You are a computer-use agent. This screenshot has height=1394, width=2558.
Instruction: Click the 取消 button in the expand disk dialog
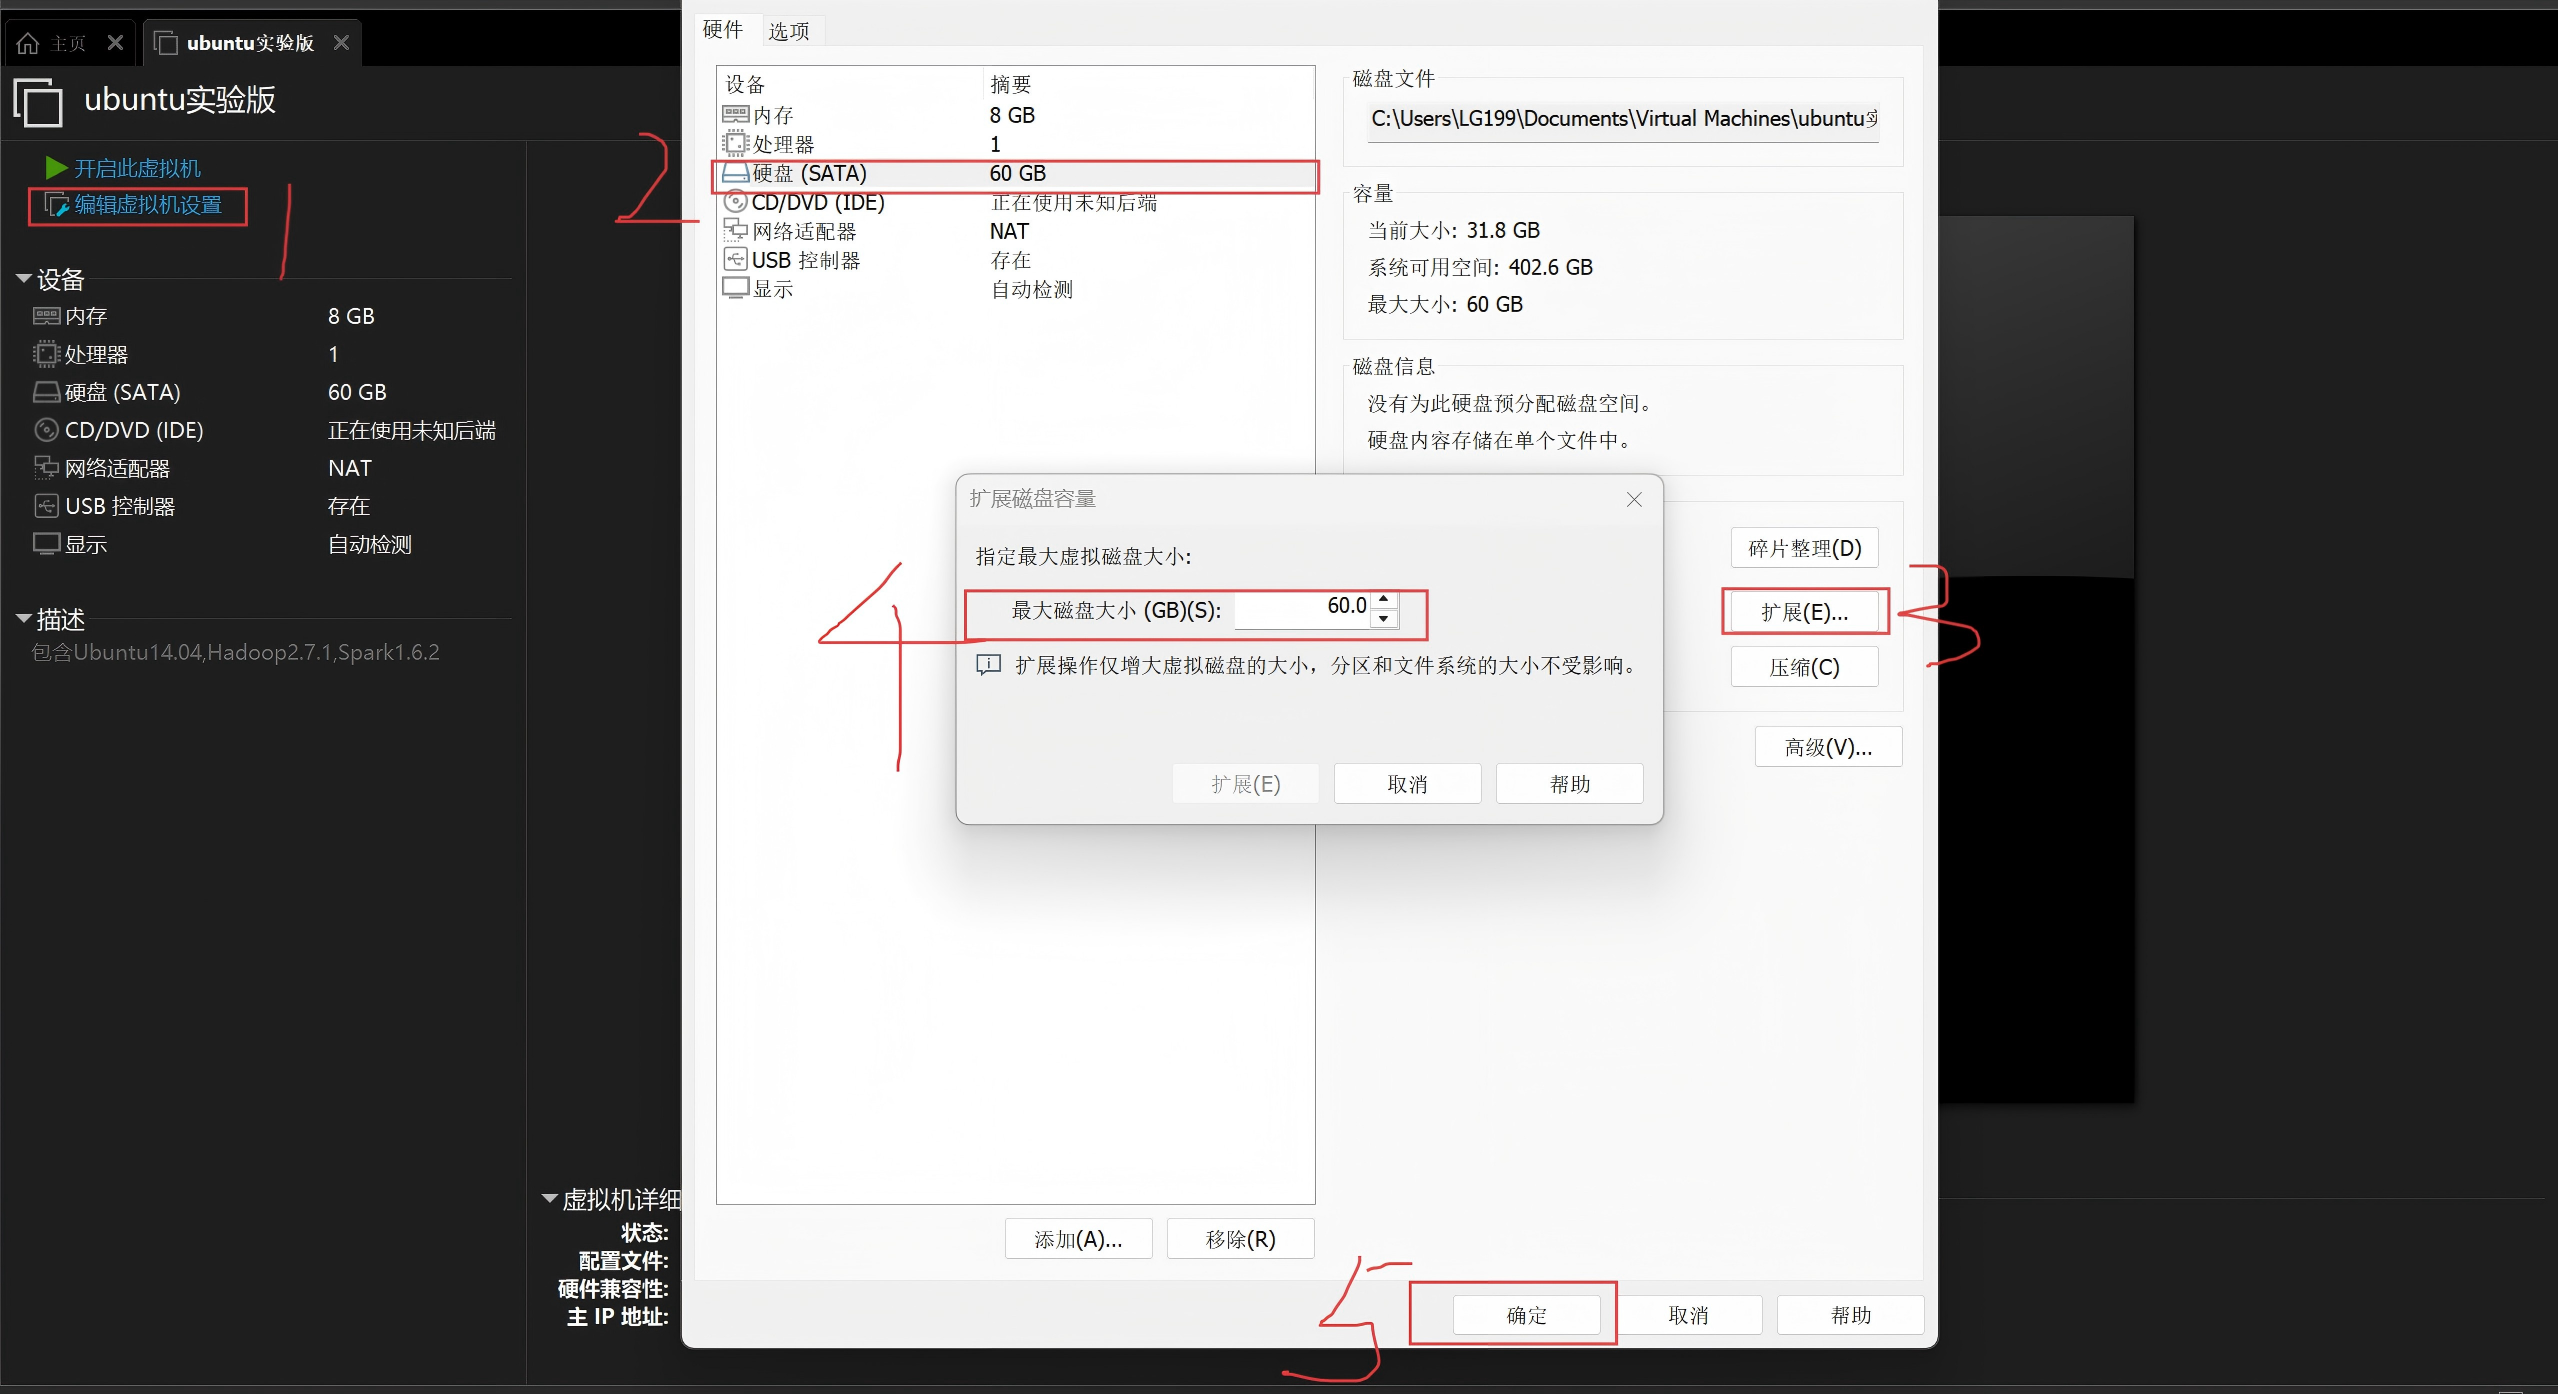click(x=1406, y=784)
